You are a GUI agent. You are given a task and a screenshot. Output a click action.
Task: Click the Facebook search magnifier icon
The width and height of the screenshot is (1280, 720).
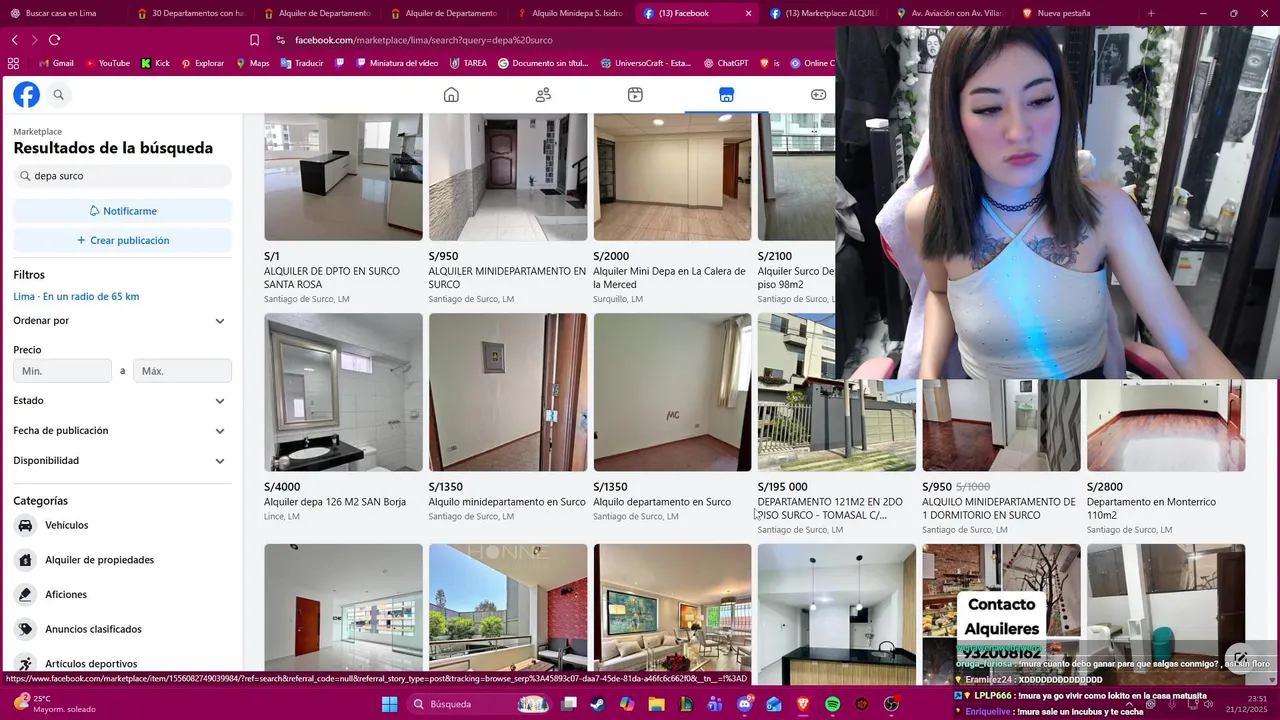tap(59, 95)
